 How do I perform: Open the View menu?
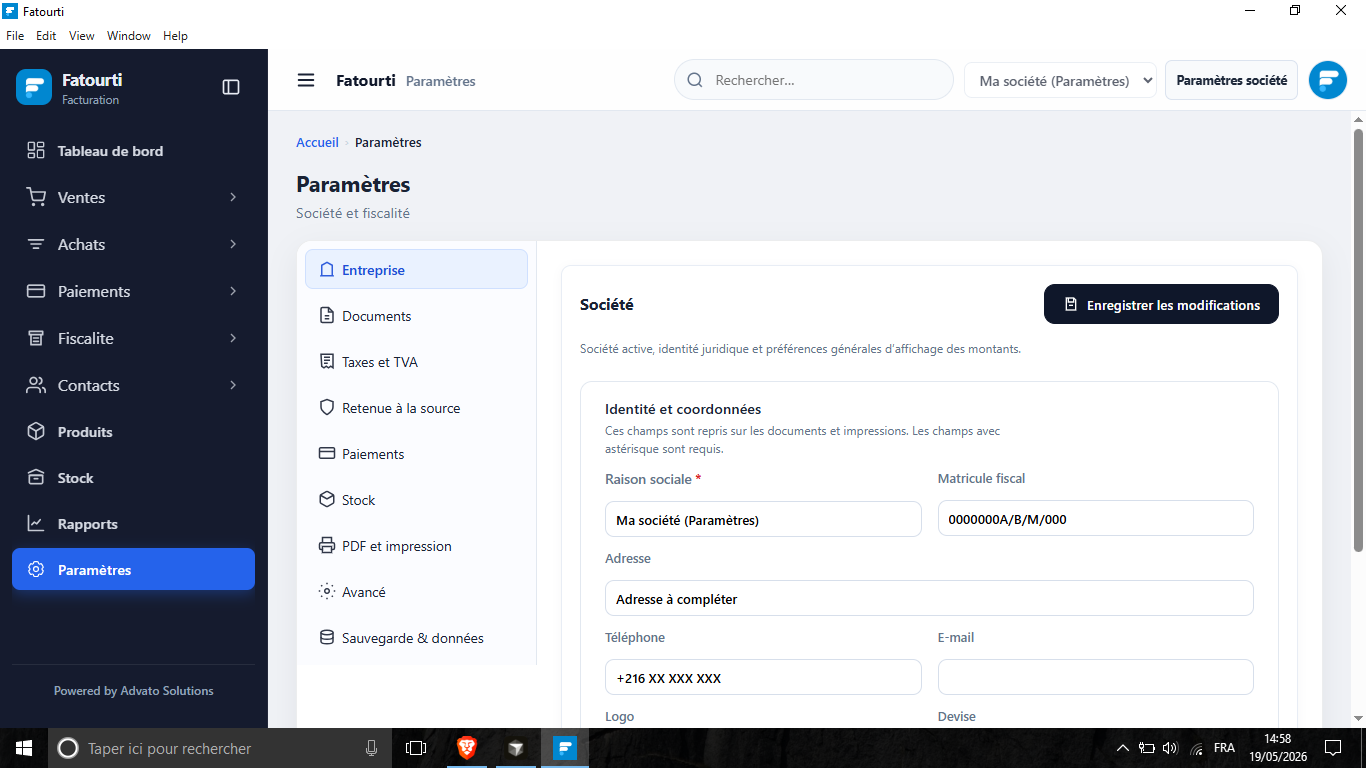[82, 36]
